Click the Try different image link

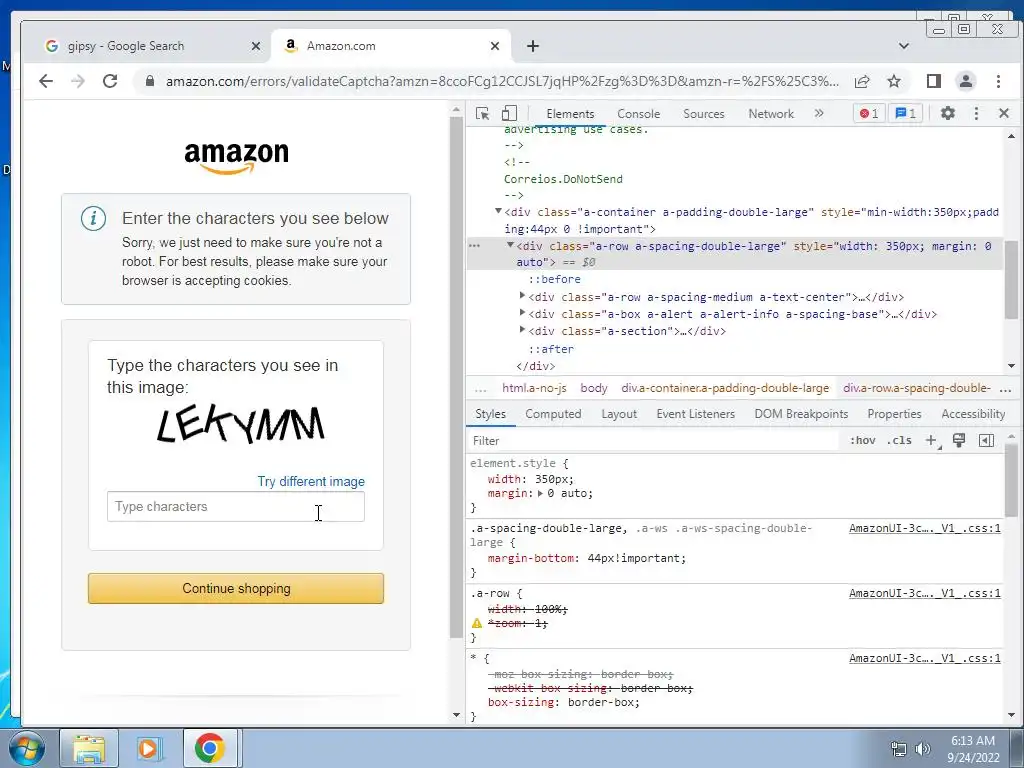point(311,481)
